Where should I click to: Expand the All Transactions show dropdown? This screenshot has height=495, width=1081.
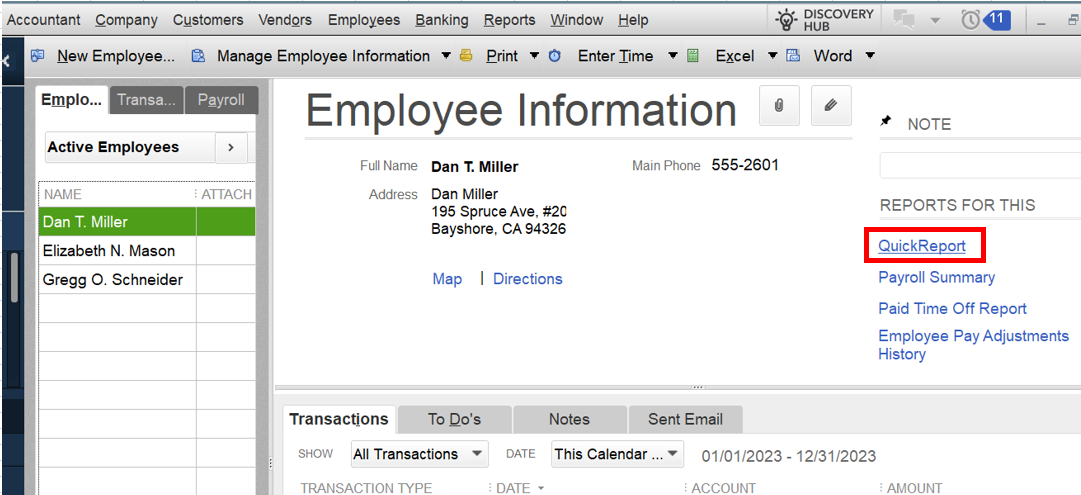pyautogui.click(x=477, y=454)
